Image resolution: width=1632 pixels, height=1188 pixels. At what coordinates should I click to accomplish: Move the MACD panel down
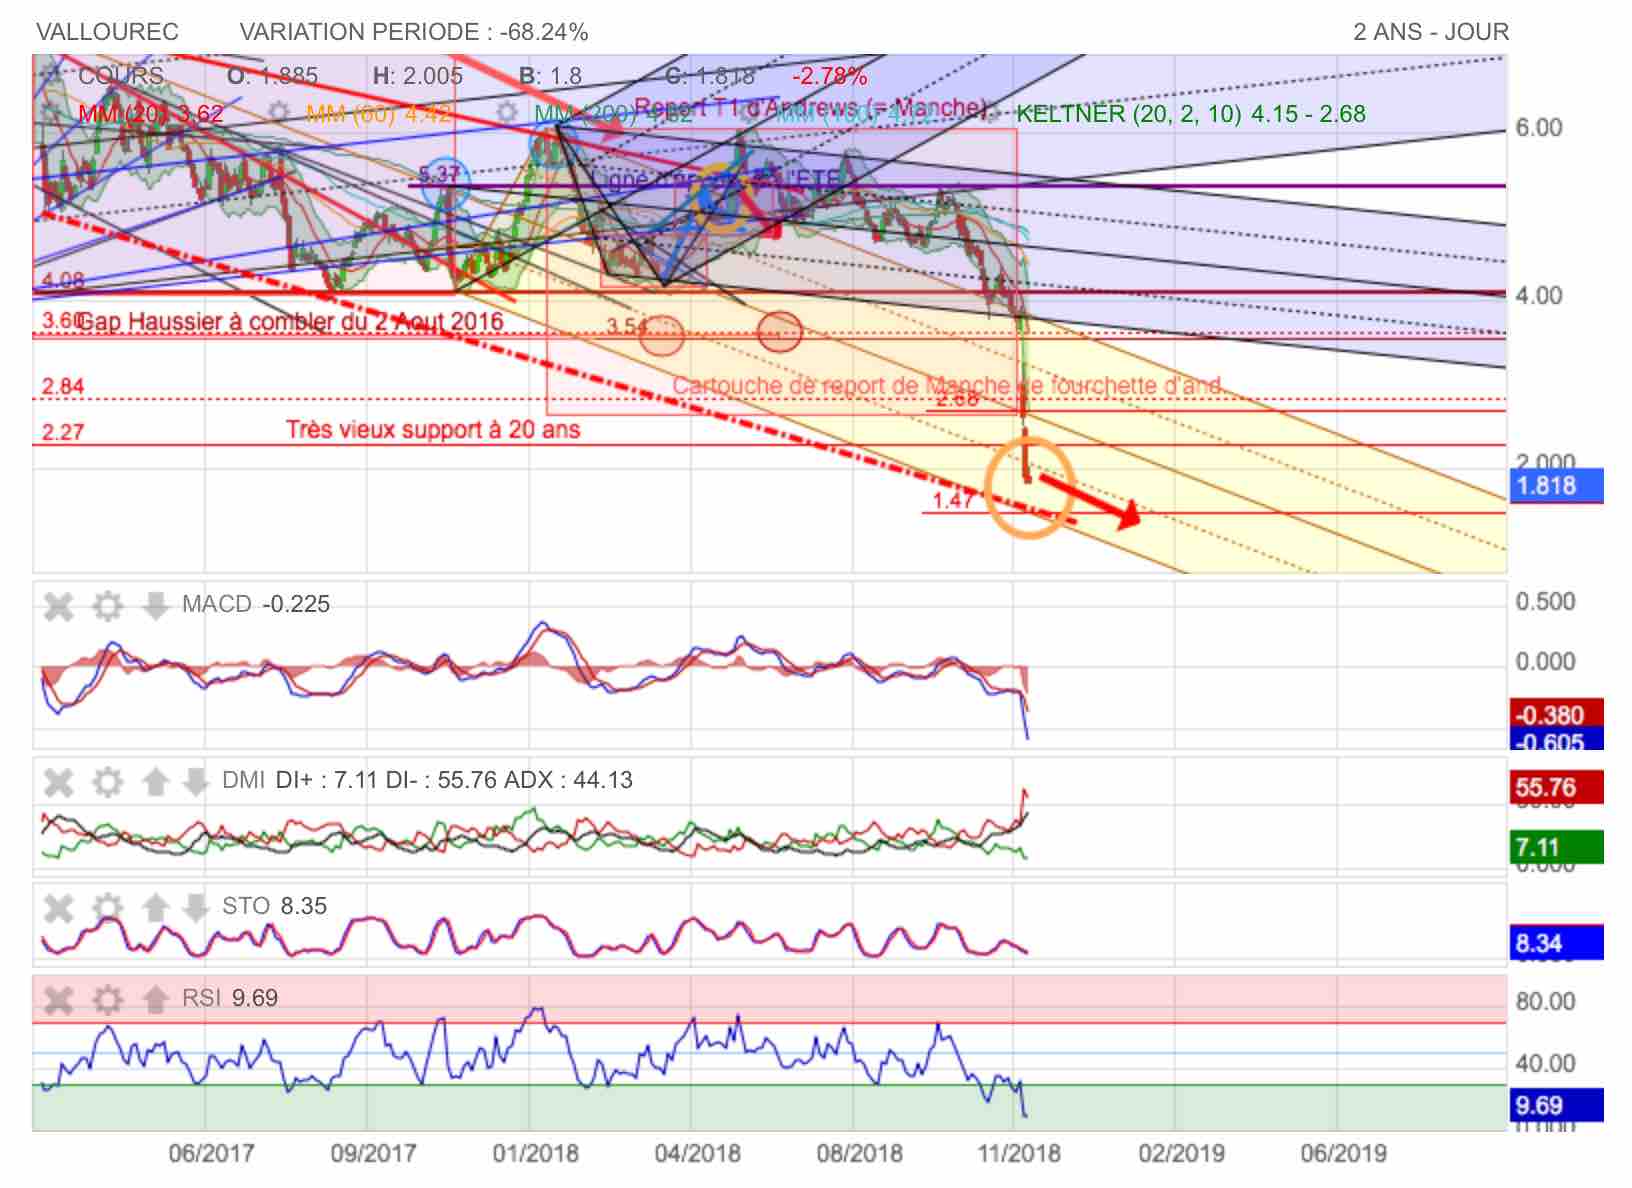coord(155,605)
